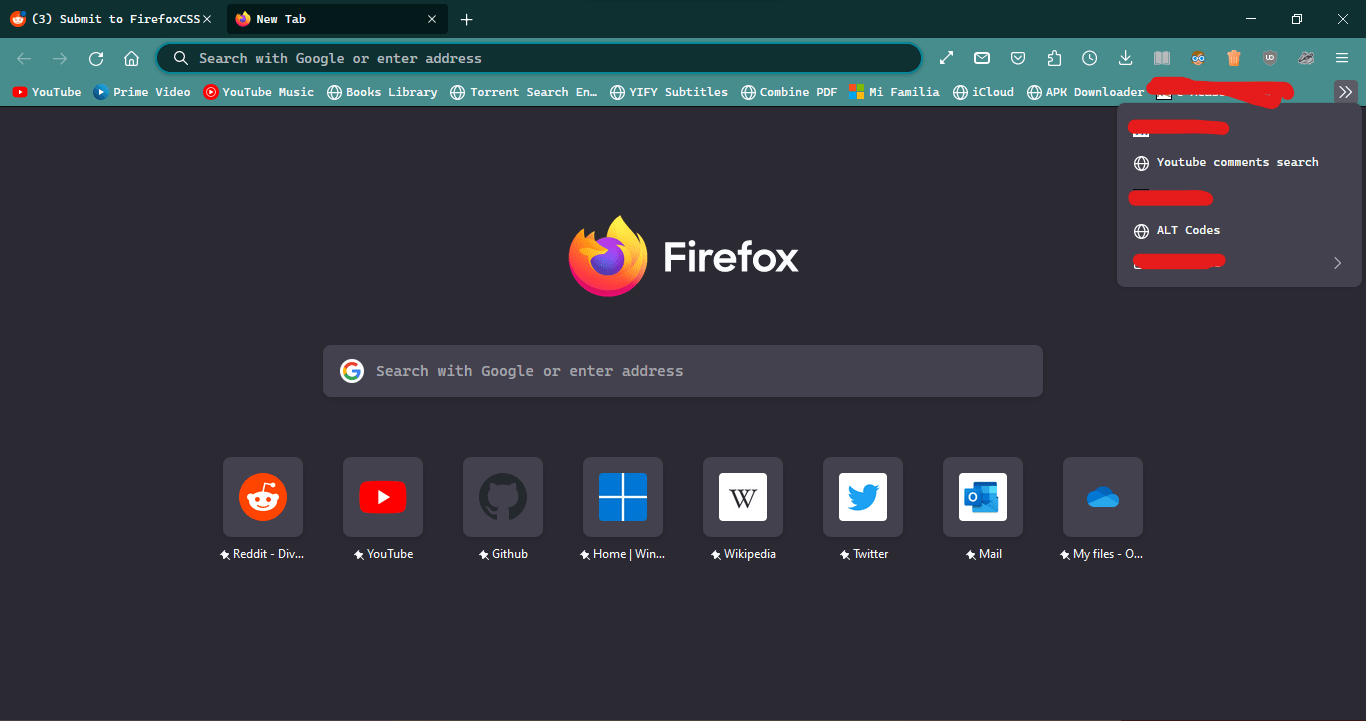Click the sneaker extension icon
The image size is (1366, 721).
pyautogui.click(x=1306, y=58)
